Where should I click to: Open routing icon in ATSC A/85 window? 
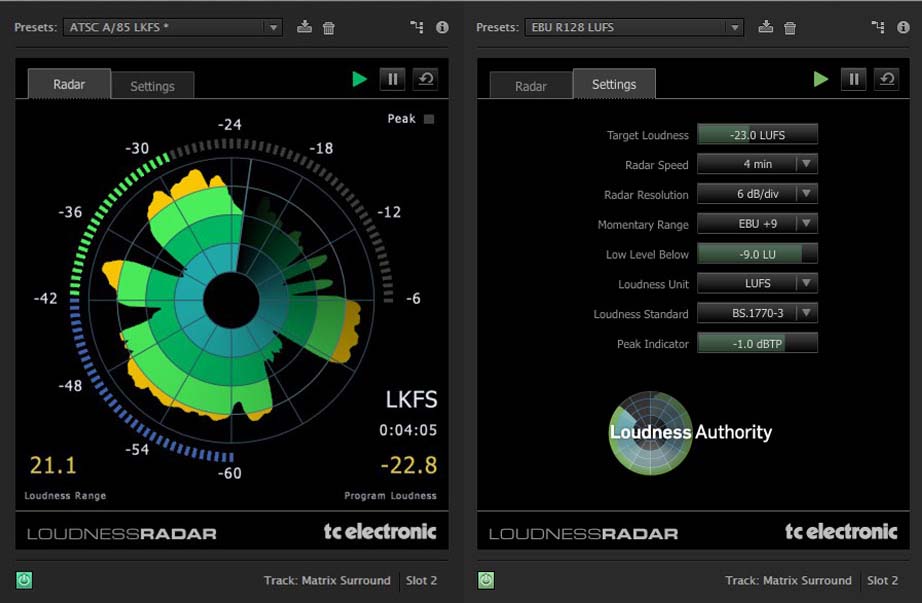point(417,27)
